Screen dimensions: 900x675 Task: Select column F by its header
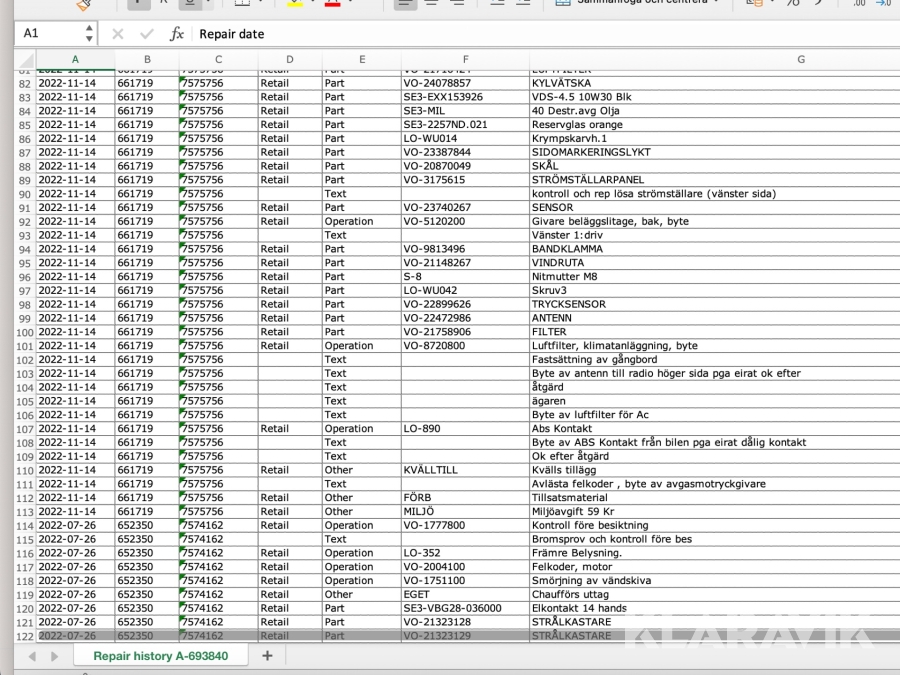pyautogui.click(x=465, y=60)
